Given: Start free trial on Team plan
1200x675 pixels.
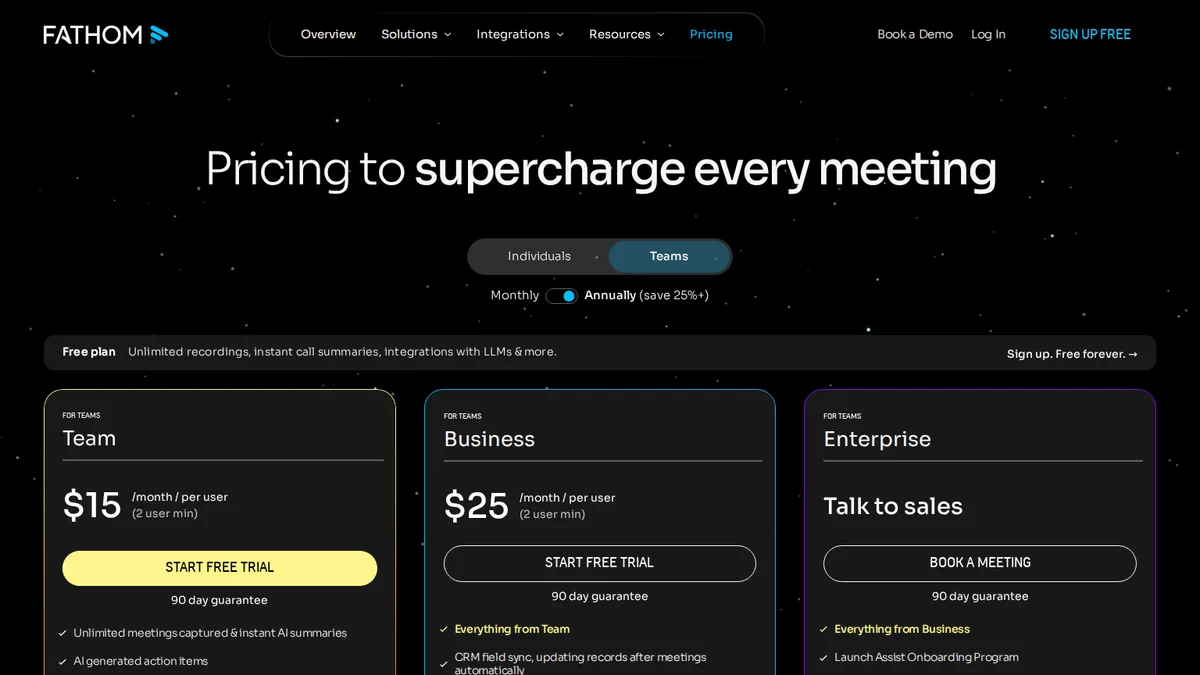Looking at the screenshot, I should (220, 568).
